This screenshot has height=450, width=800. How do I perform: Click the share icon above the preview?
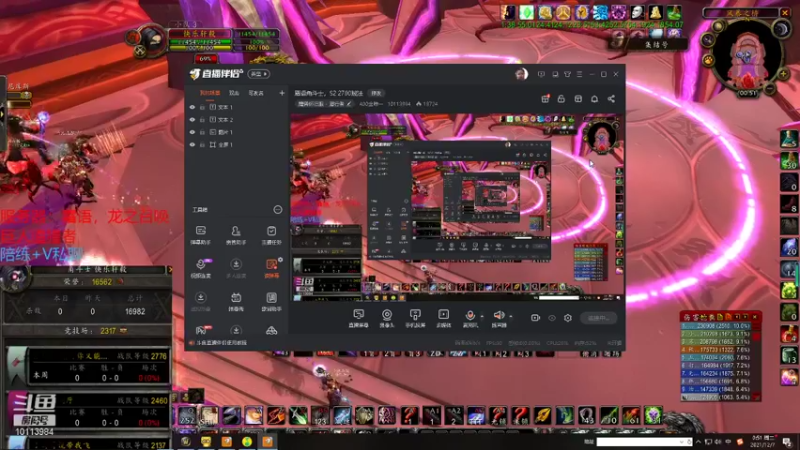(x=611, y=99)
